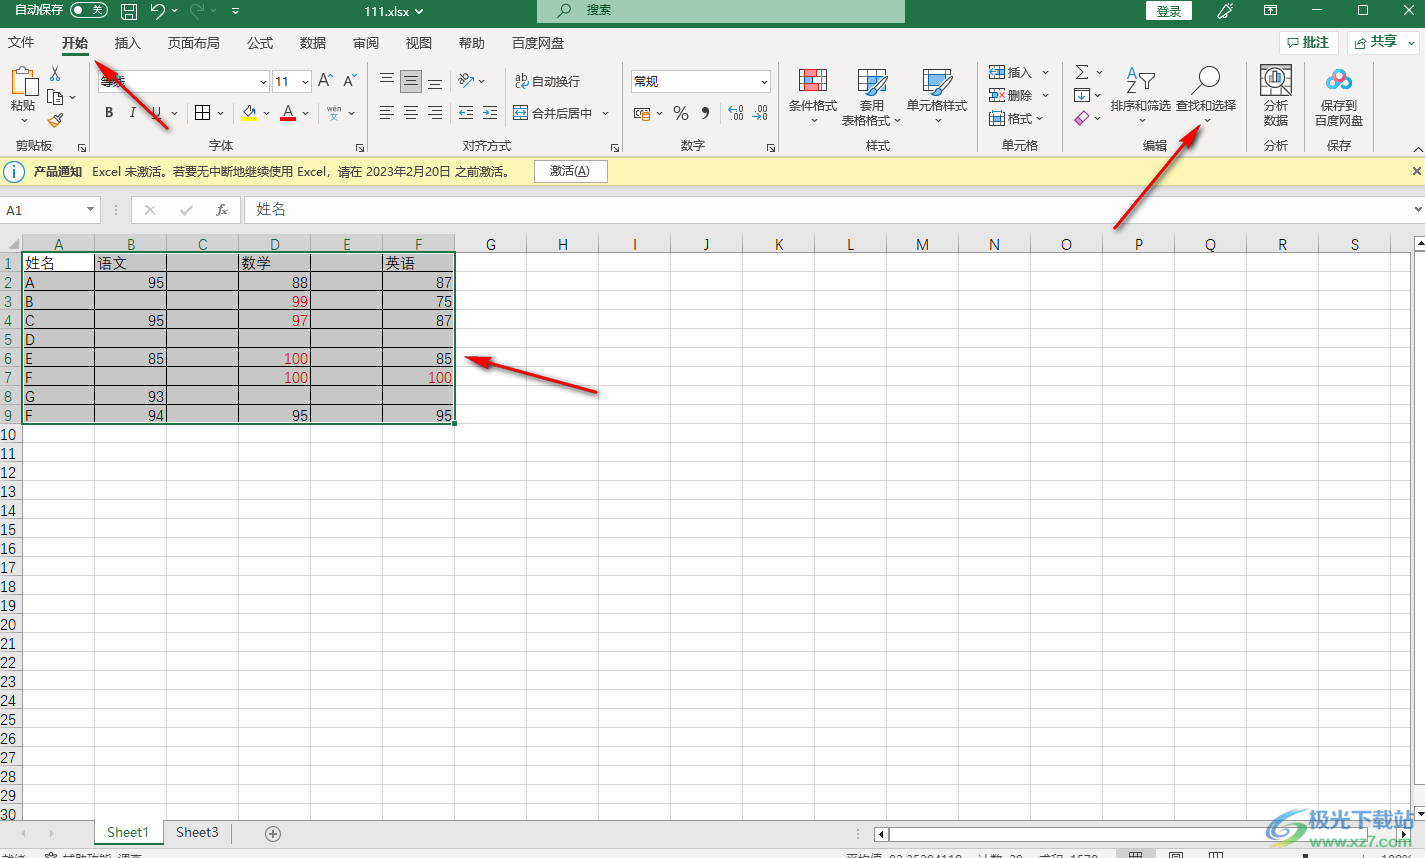
Task: Open 套用表格格式 table styles
Action: pyautogui.click(x=871, y=97)
